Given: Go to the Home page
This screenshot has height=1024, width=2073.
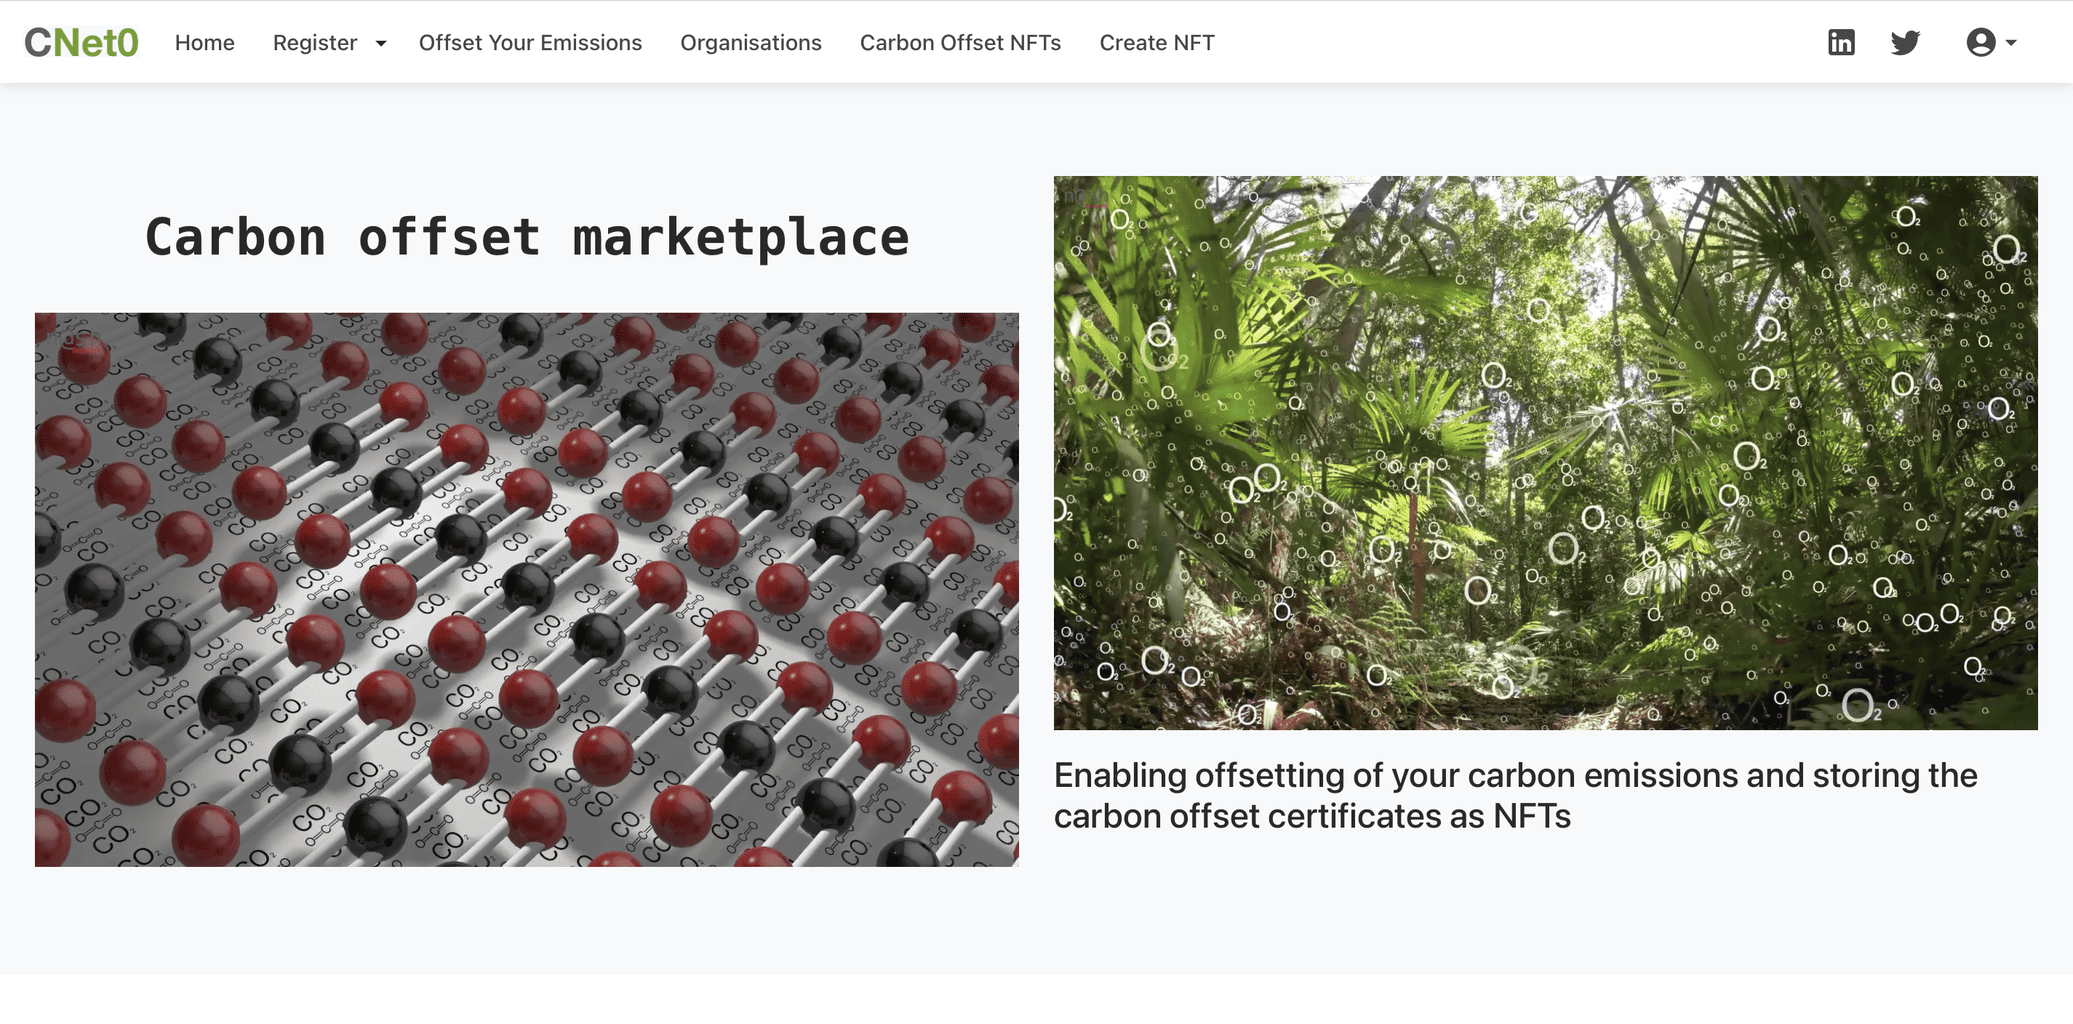Looking at the screenshot, I should 204,43.
